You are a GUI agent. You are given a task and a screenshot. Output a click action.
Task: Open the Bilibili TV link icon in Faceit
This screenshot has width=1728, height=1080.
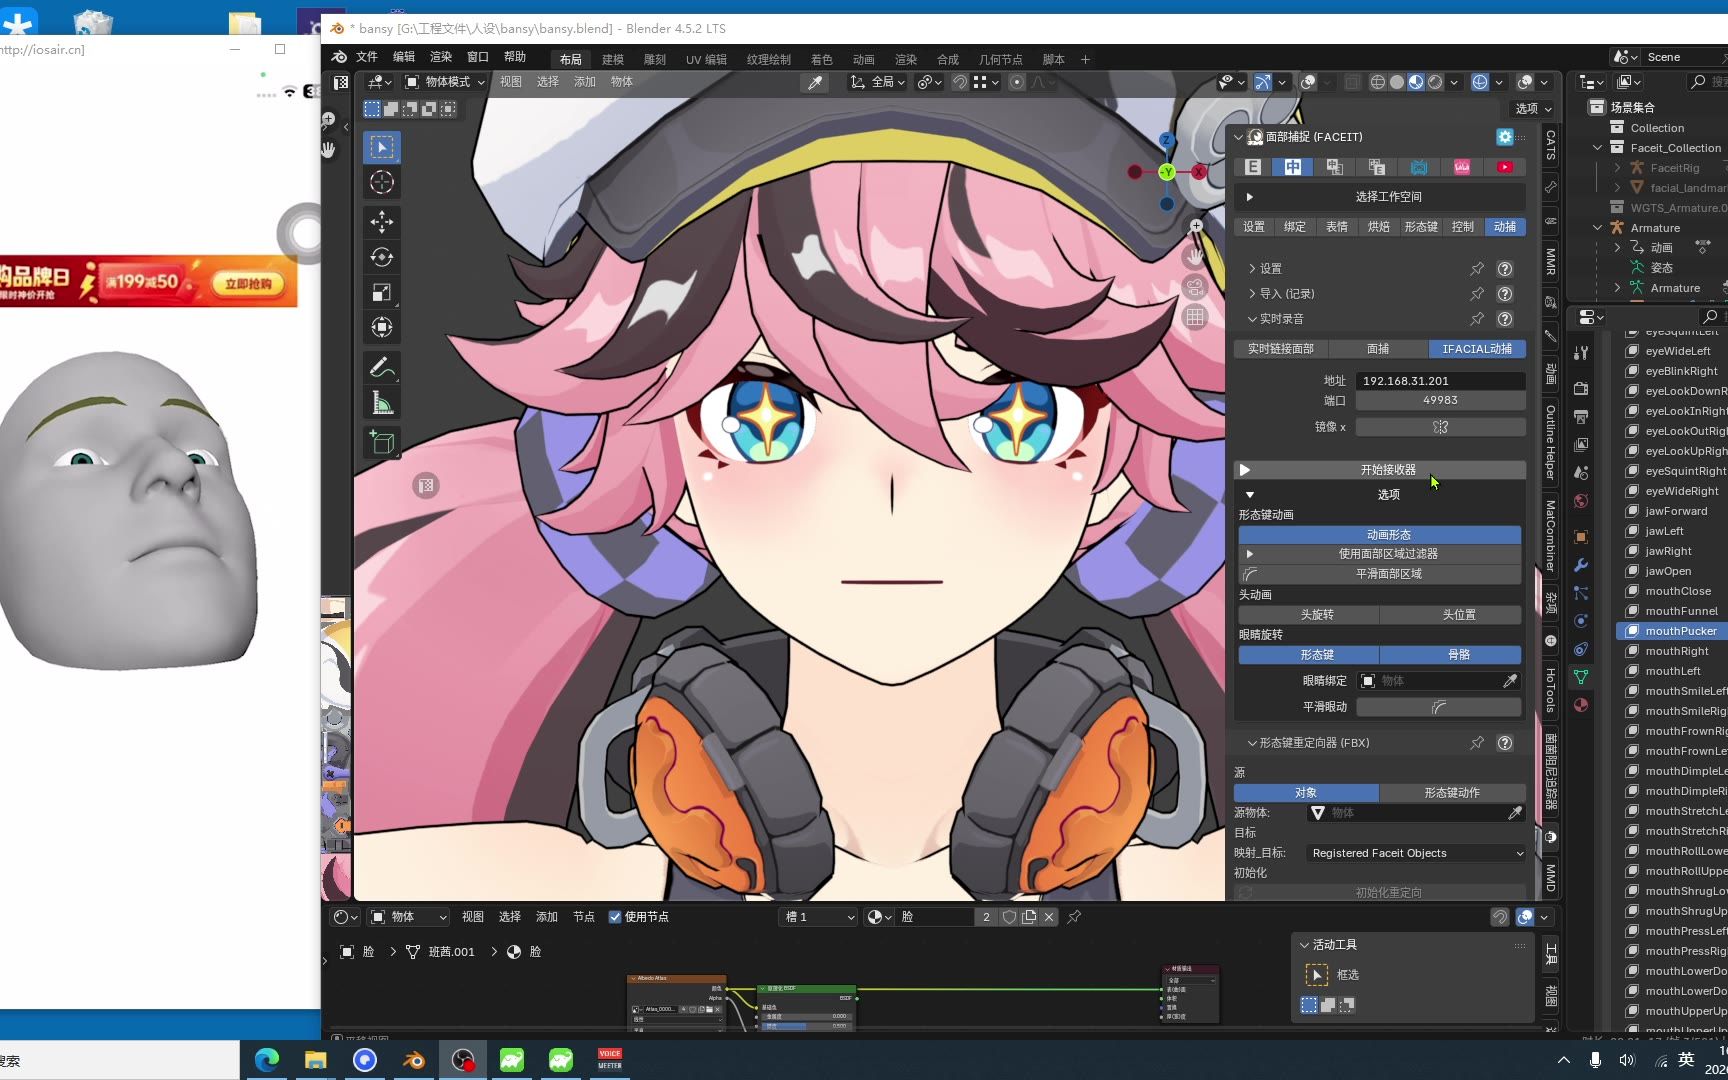(x=1419, y=167)
